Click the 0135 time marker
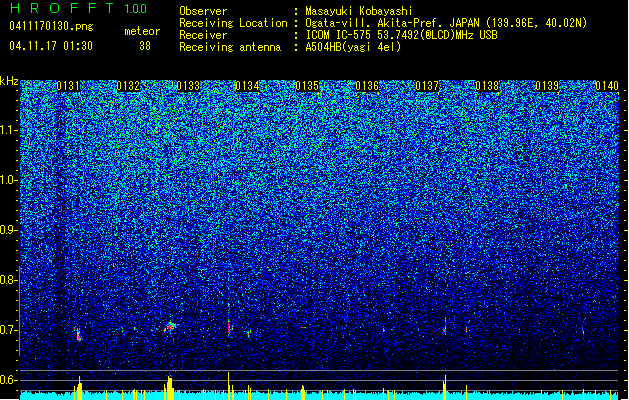This screenshot has width=629, height=400. coord(307,86)
